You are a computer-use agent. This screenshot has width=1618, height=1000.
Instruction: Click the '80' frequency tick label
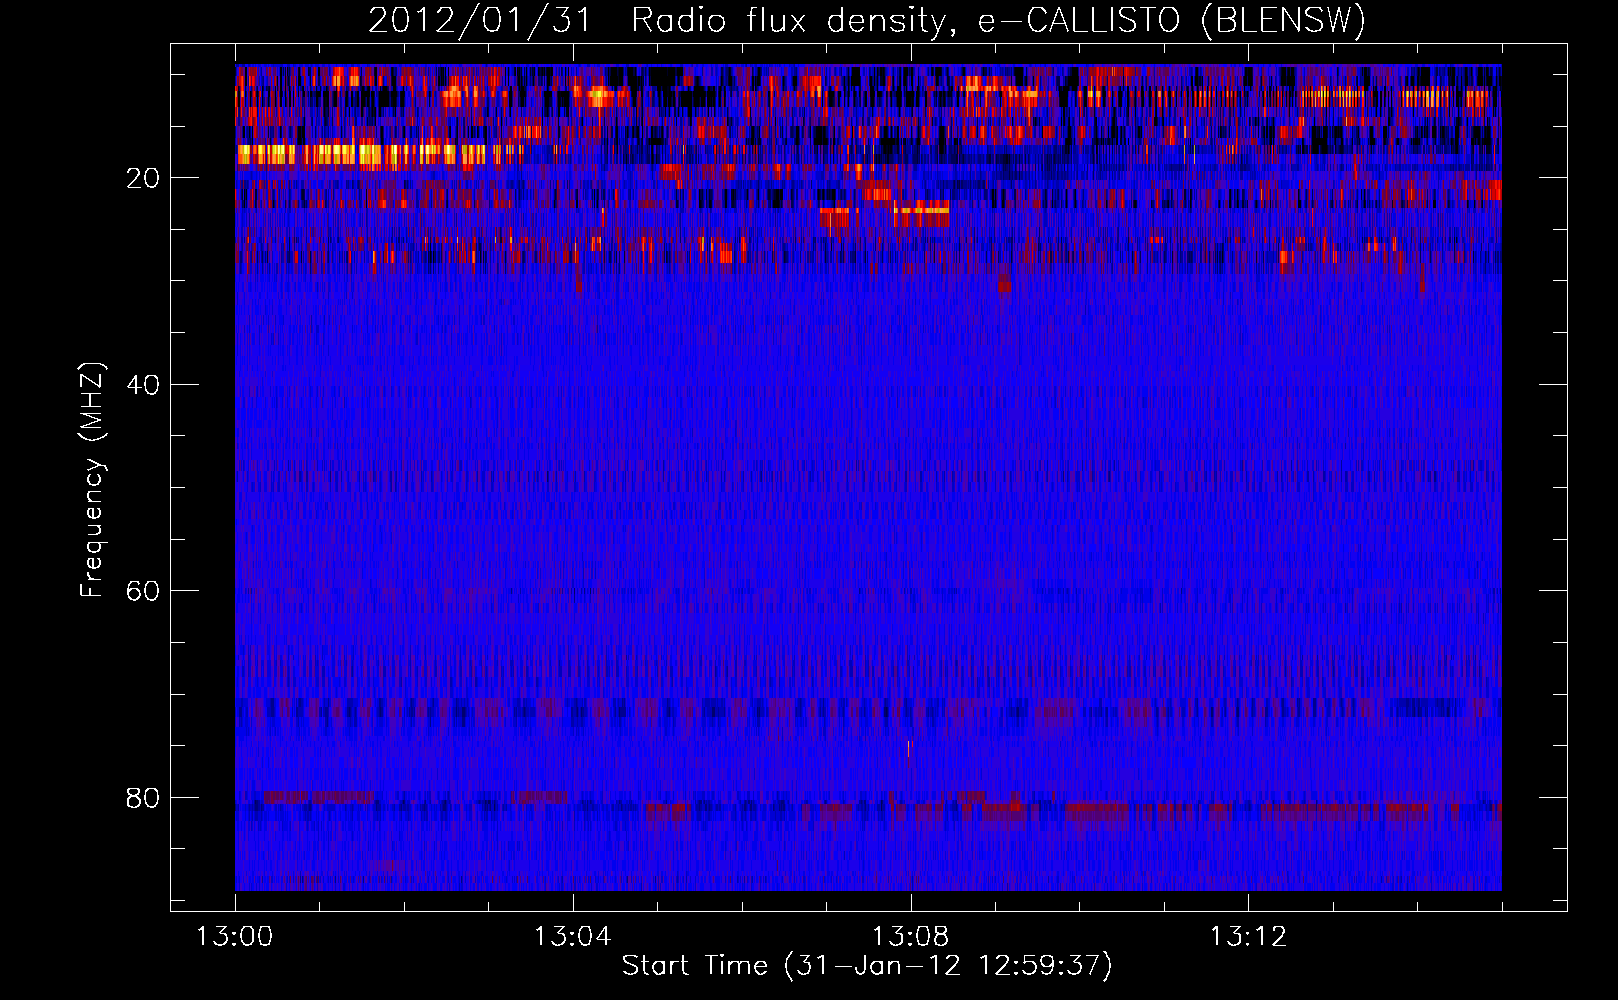(143, 798)
